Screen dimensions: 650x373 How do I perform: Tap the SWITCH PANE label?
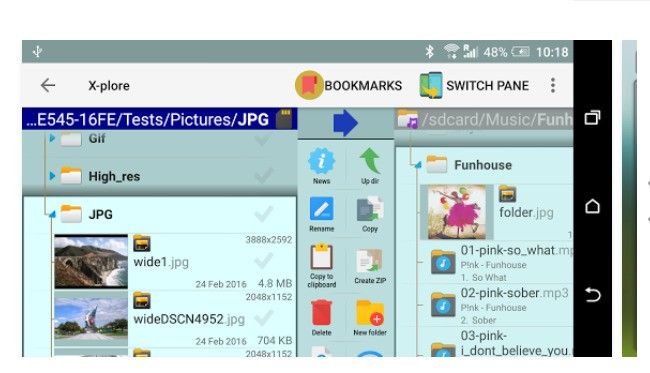pos(488,86)
